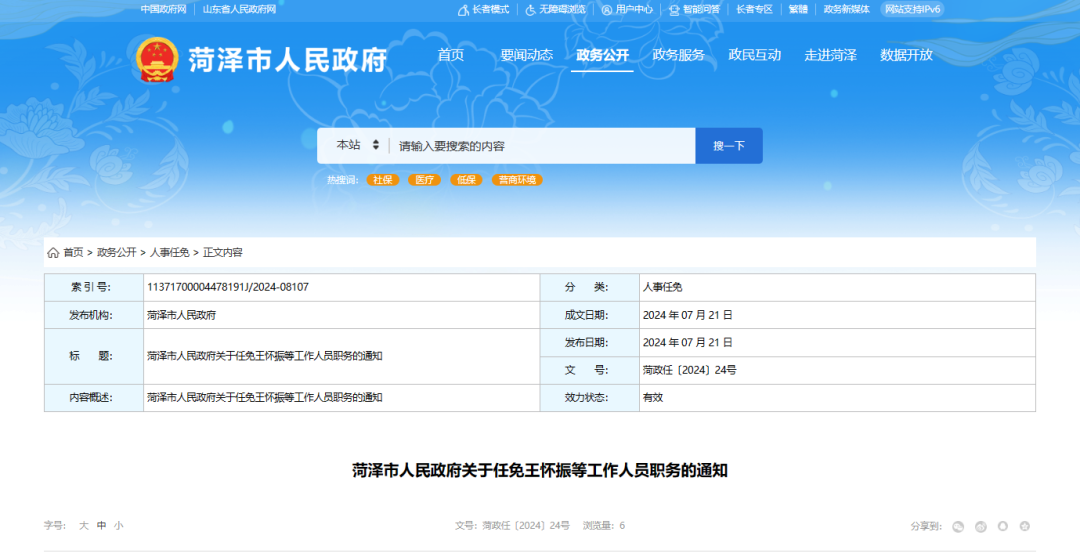This screenshot has height=557, width=1080.
Task: Open 长者专区 link
Action: coord(754,10)
